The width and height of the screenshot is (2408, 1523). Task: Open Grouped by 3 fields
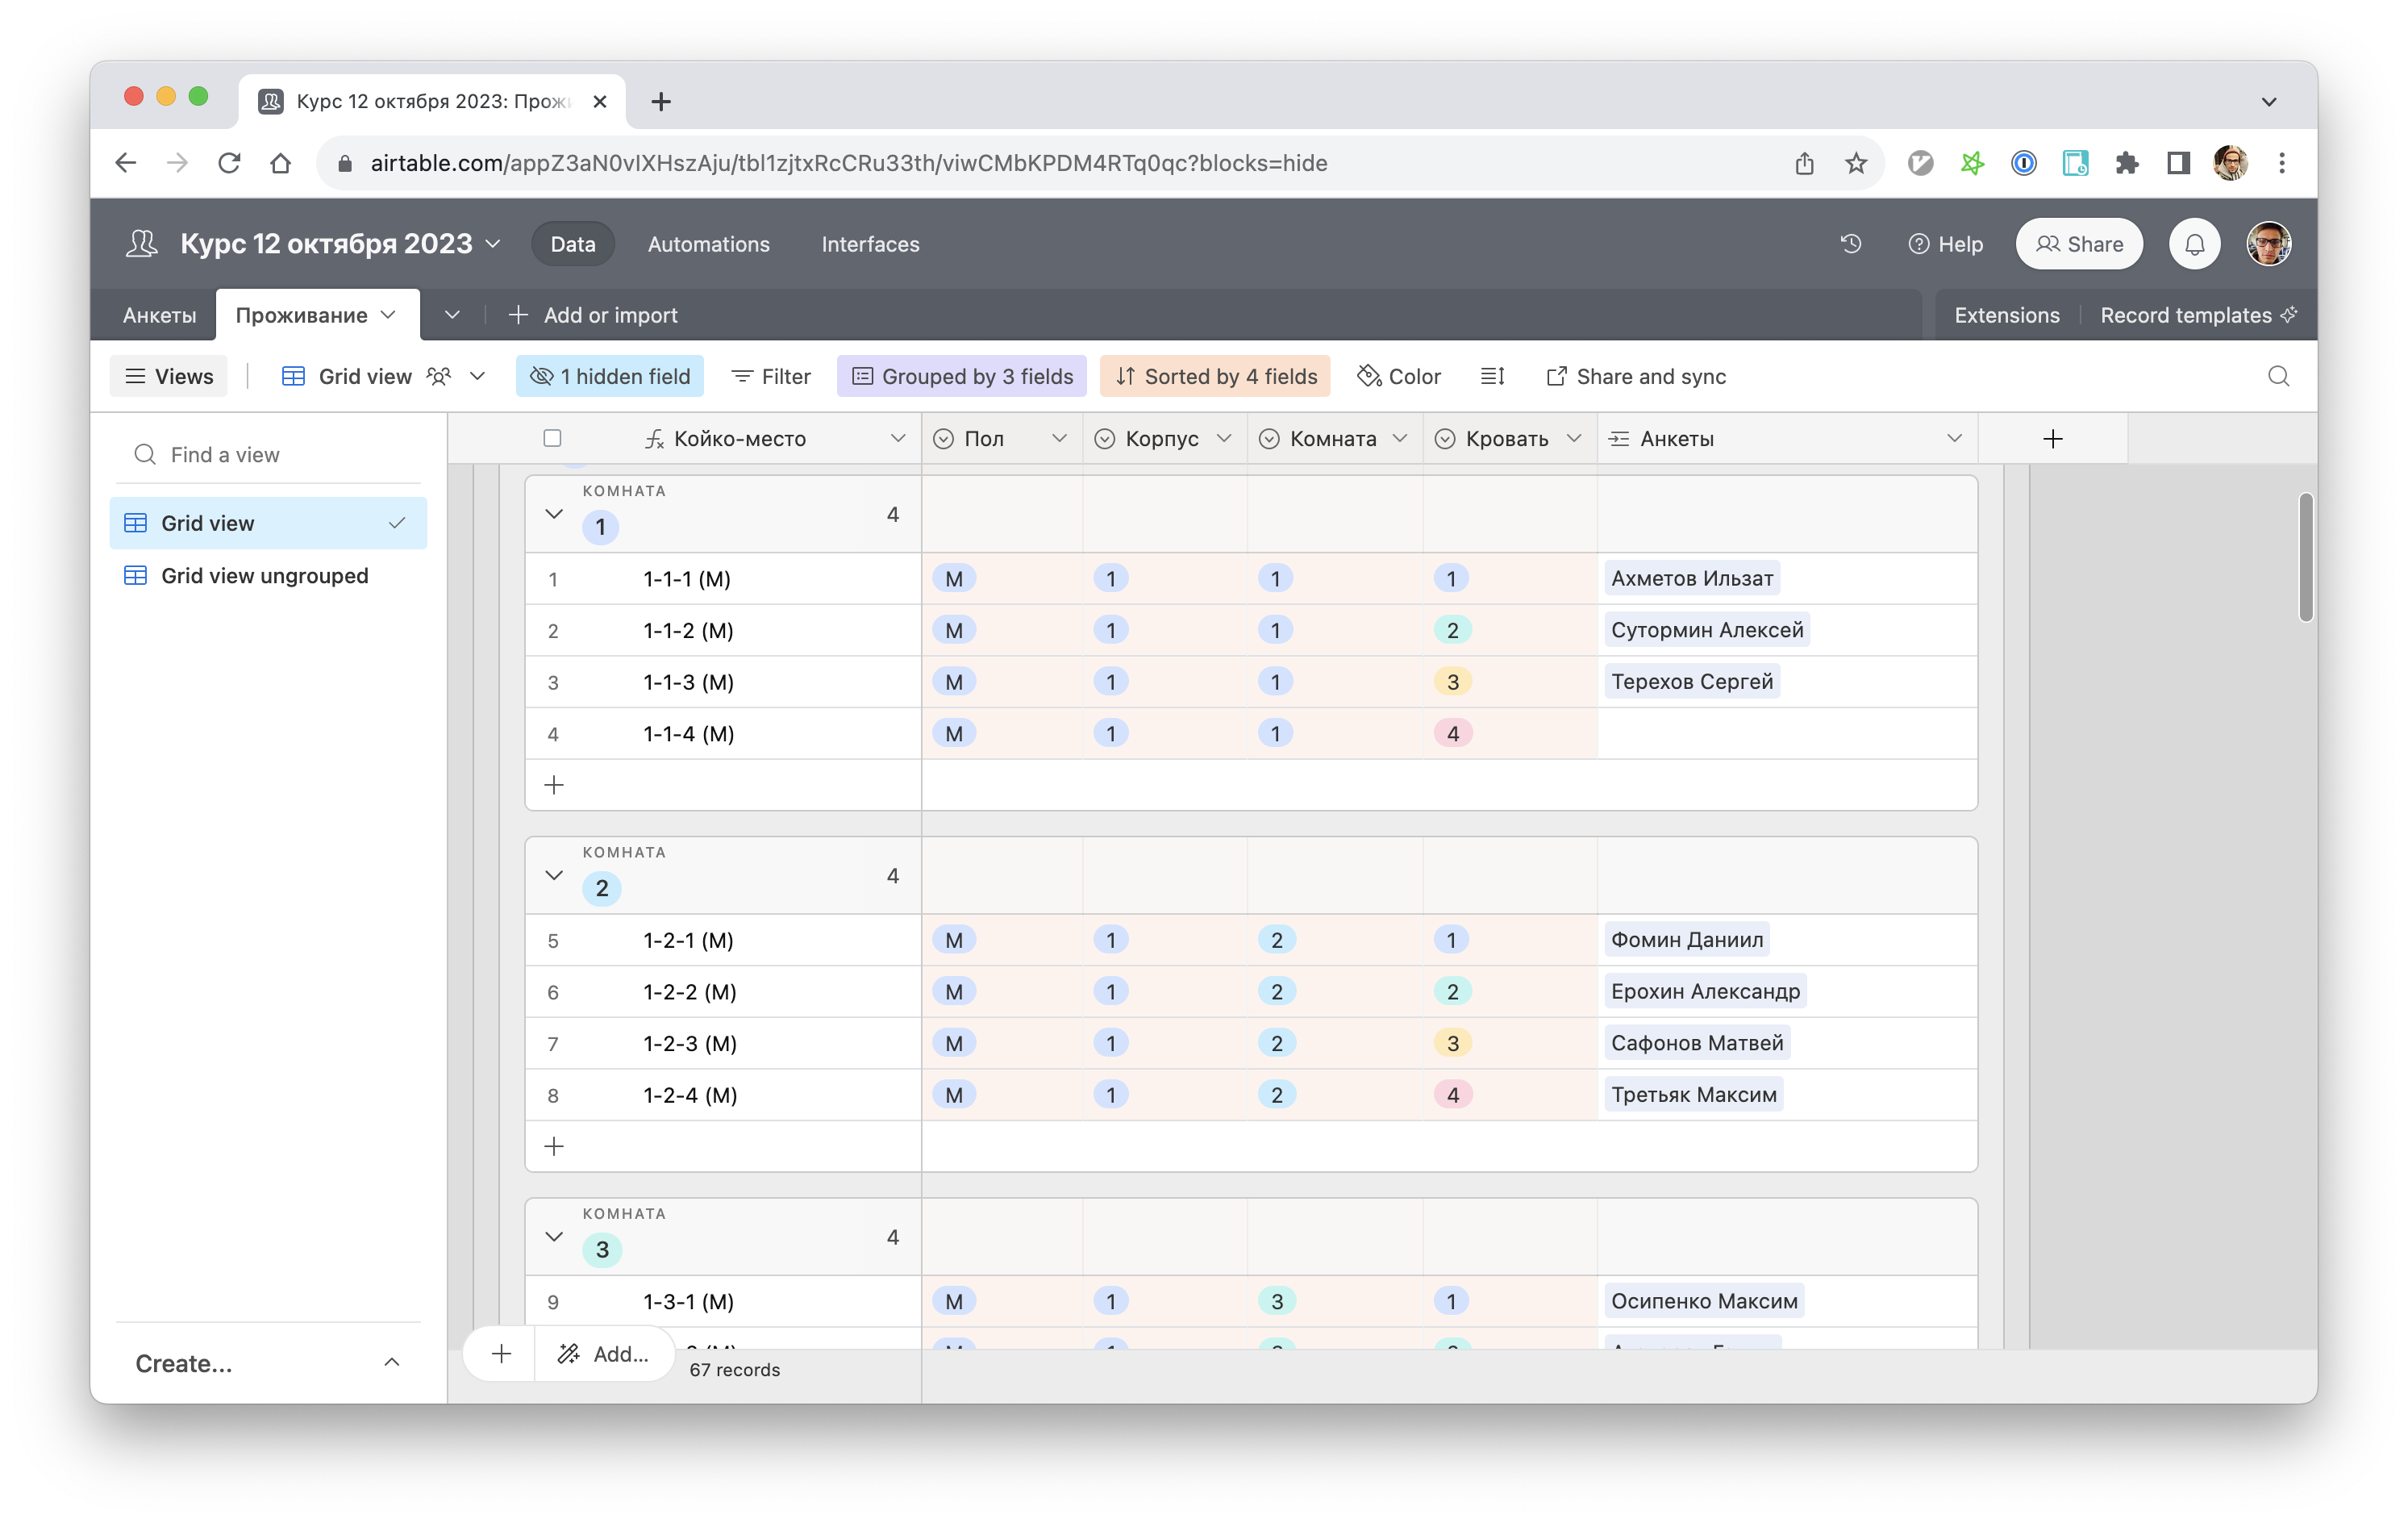pos(962,376)
